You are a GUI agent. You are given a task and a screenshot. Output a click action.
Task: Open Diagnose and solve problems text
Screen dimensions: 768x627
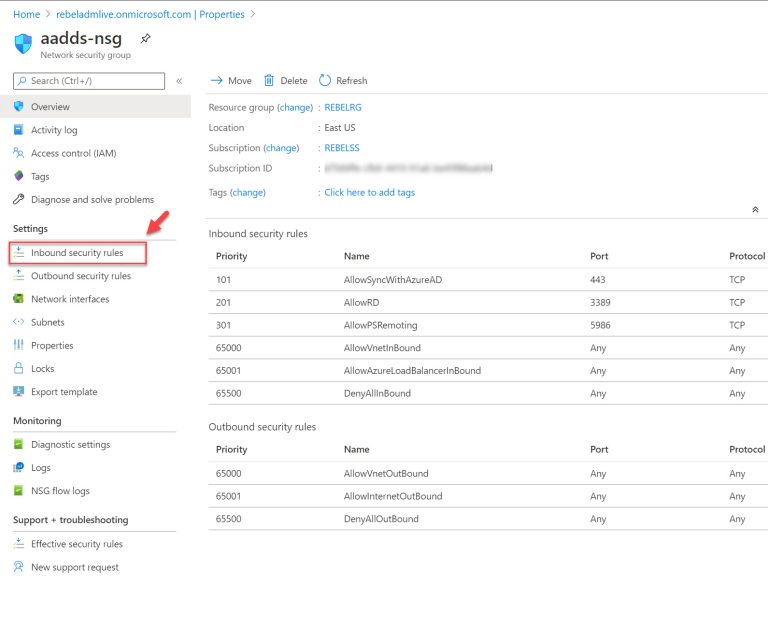tap(93, 199)
